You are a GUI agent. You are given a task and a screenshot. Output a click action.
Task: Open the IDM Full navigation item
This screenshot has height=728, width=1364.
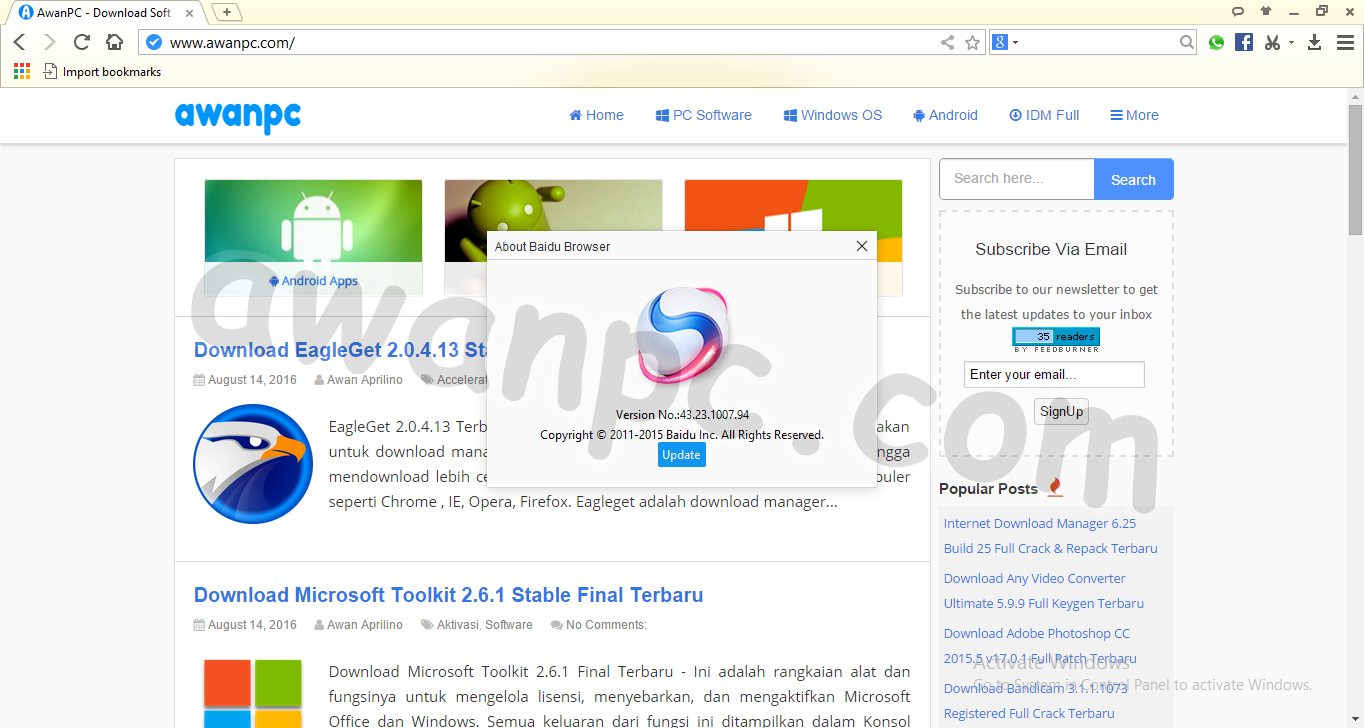pyautogui.click(x=1044, y=115)
